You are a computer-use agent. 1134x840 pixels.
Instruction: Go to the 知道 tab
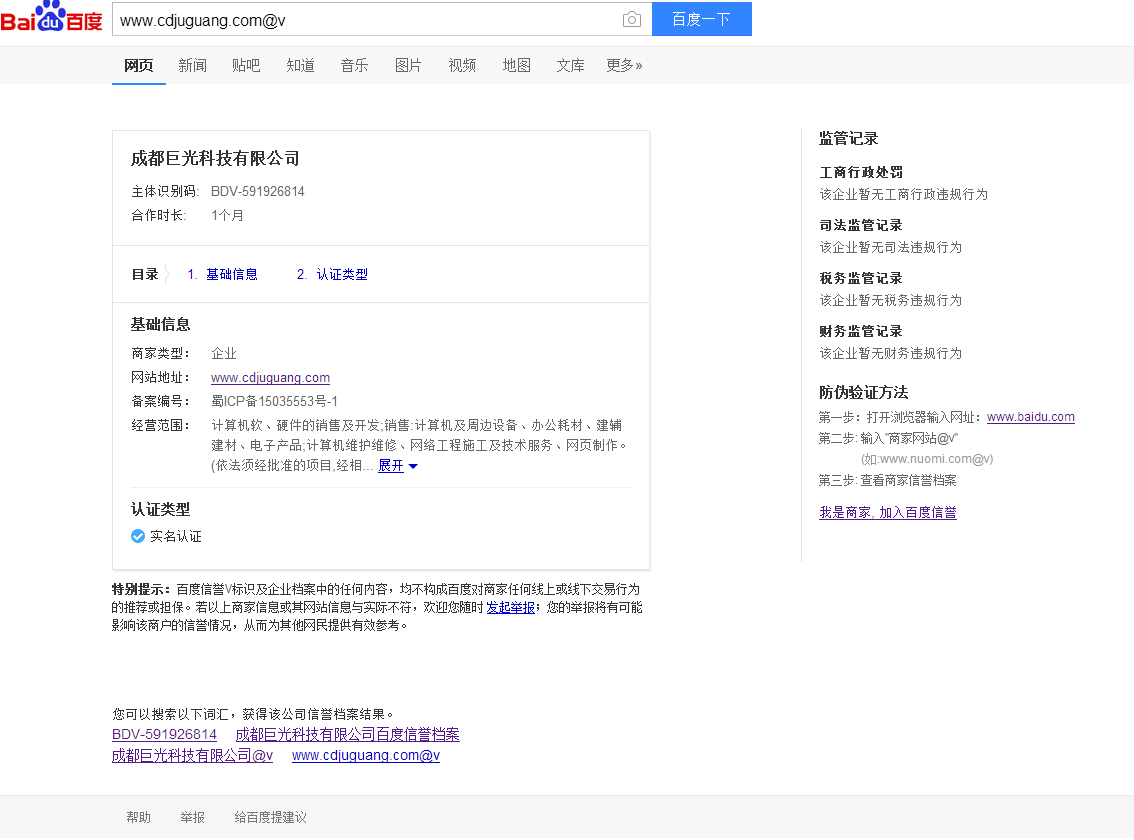300,66
